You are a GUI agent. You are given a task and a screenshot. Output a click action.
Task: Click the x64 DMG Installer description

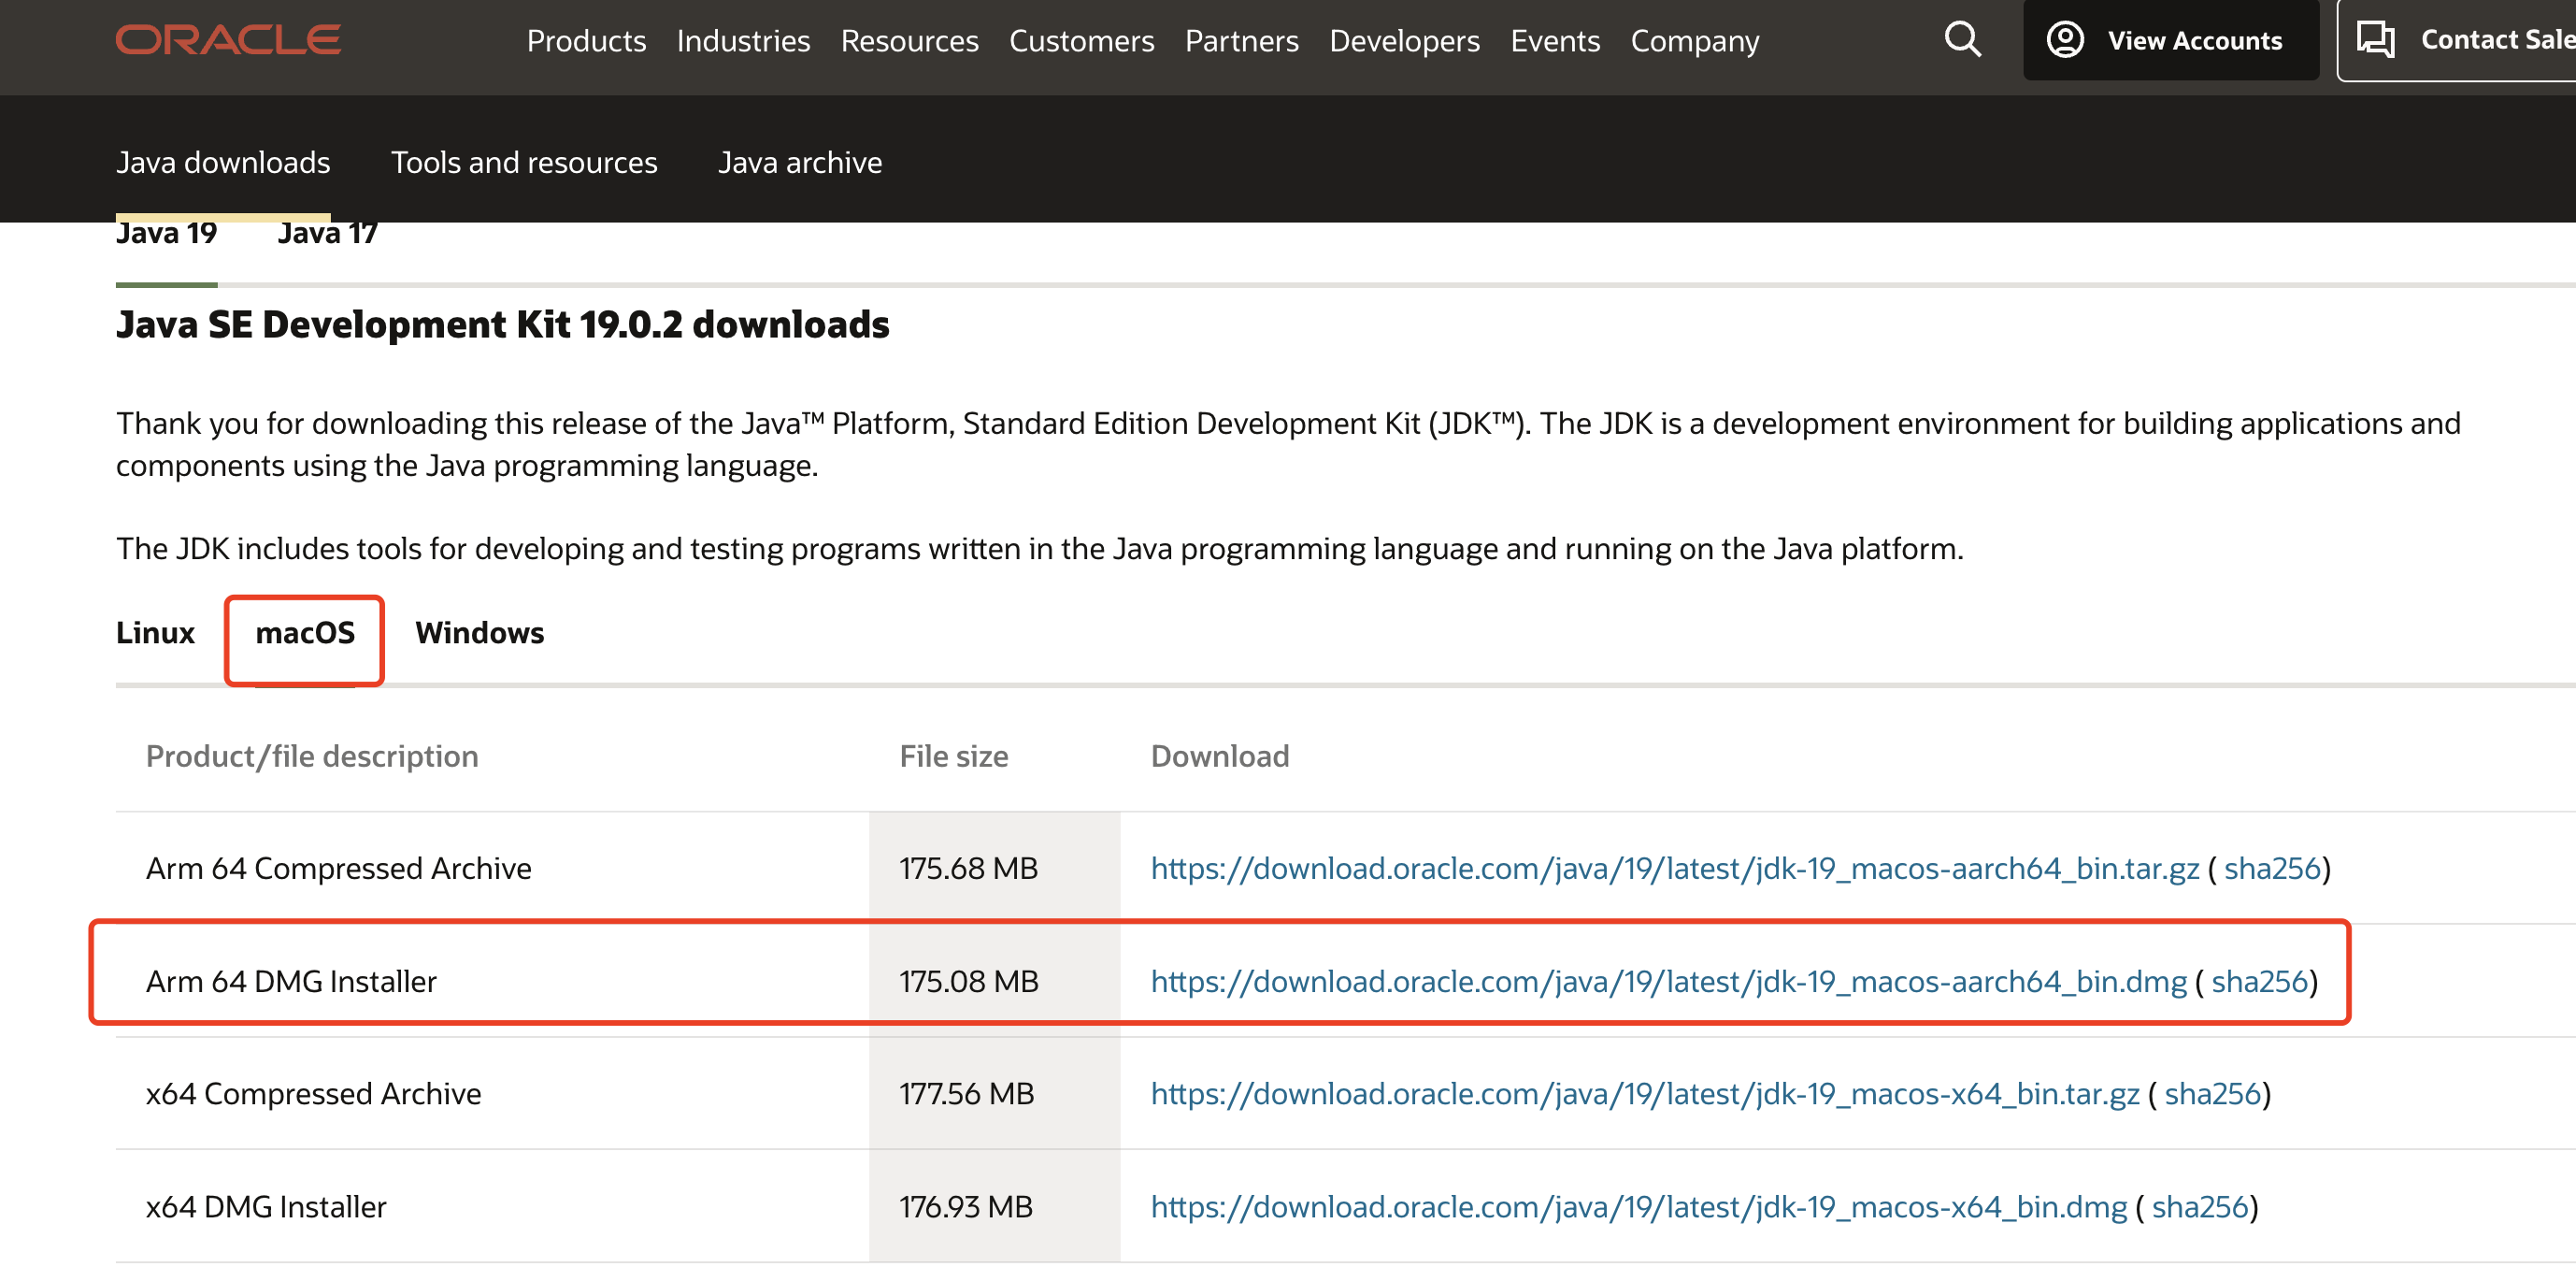[x=266, y=1207]
